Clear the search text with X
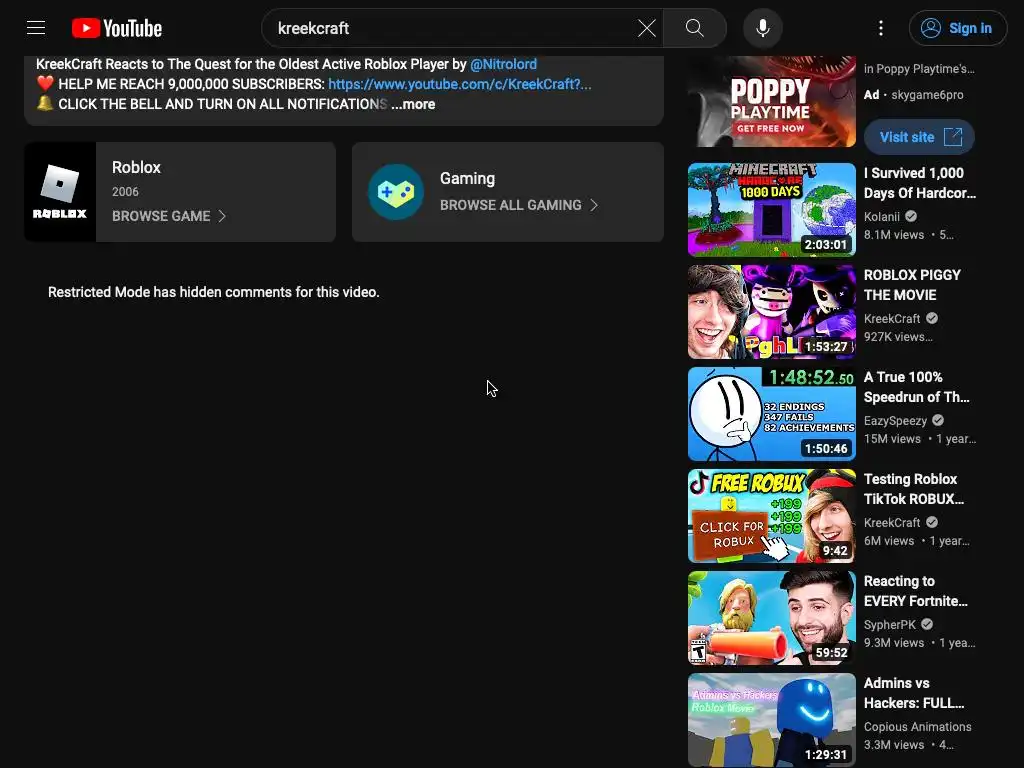Screen dimensions: 1024x768 (x=647, y=28)
